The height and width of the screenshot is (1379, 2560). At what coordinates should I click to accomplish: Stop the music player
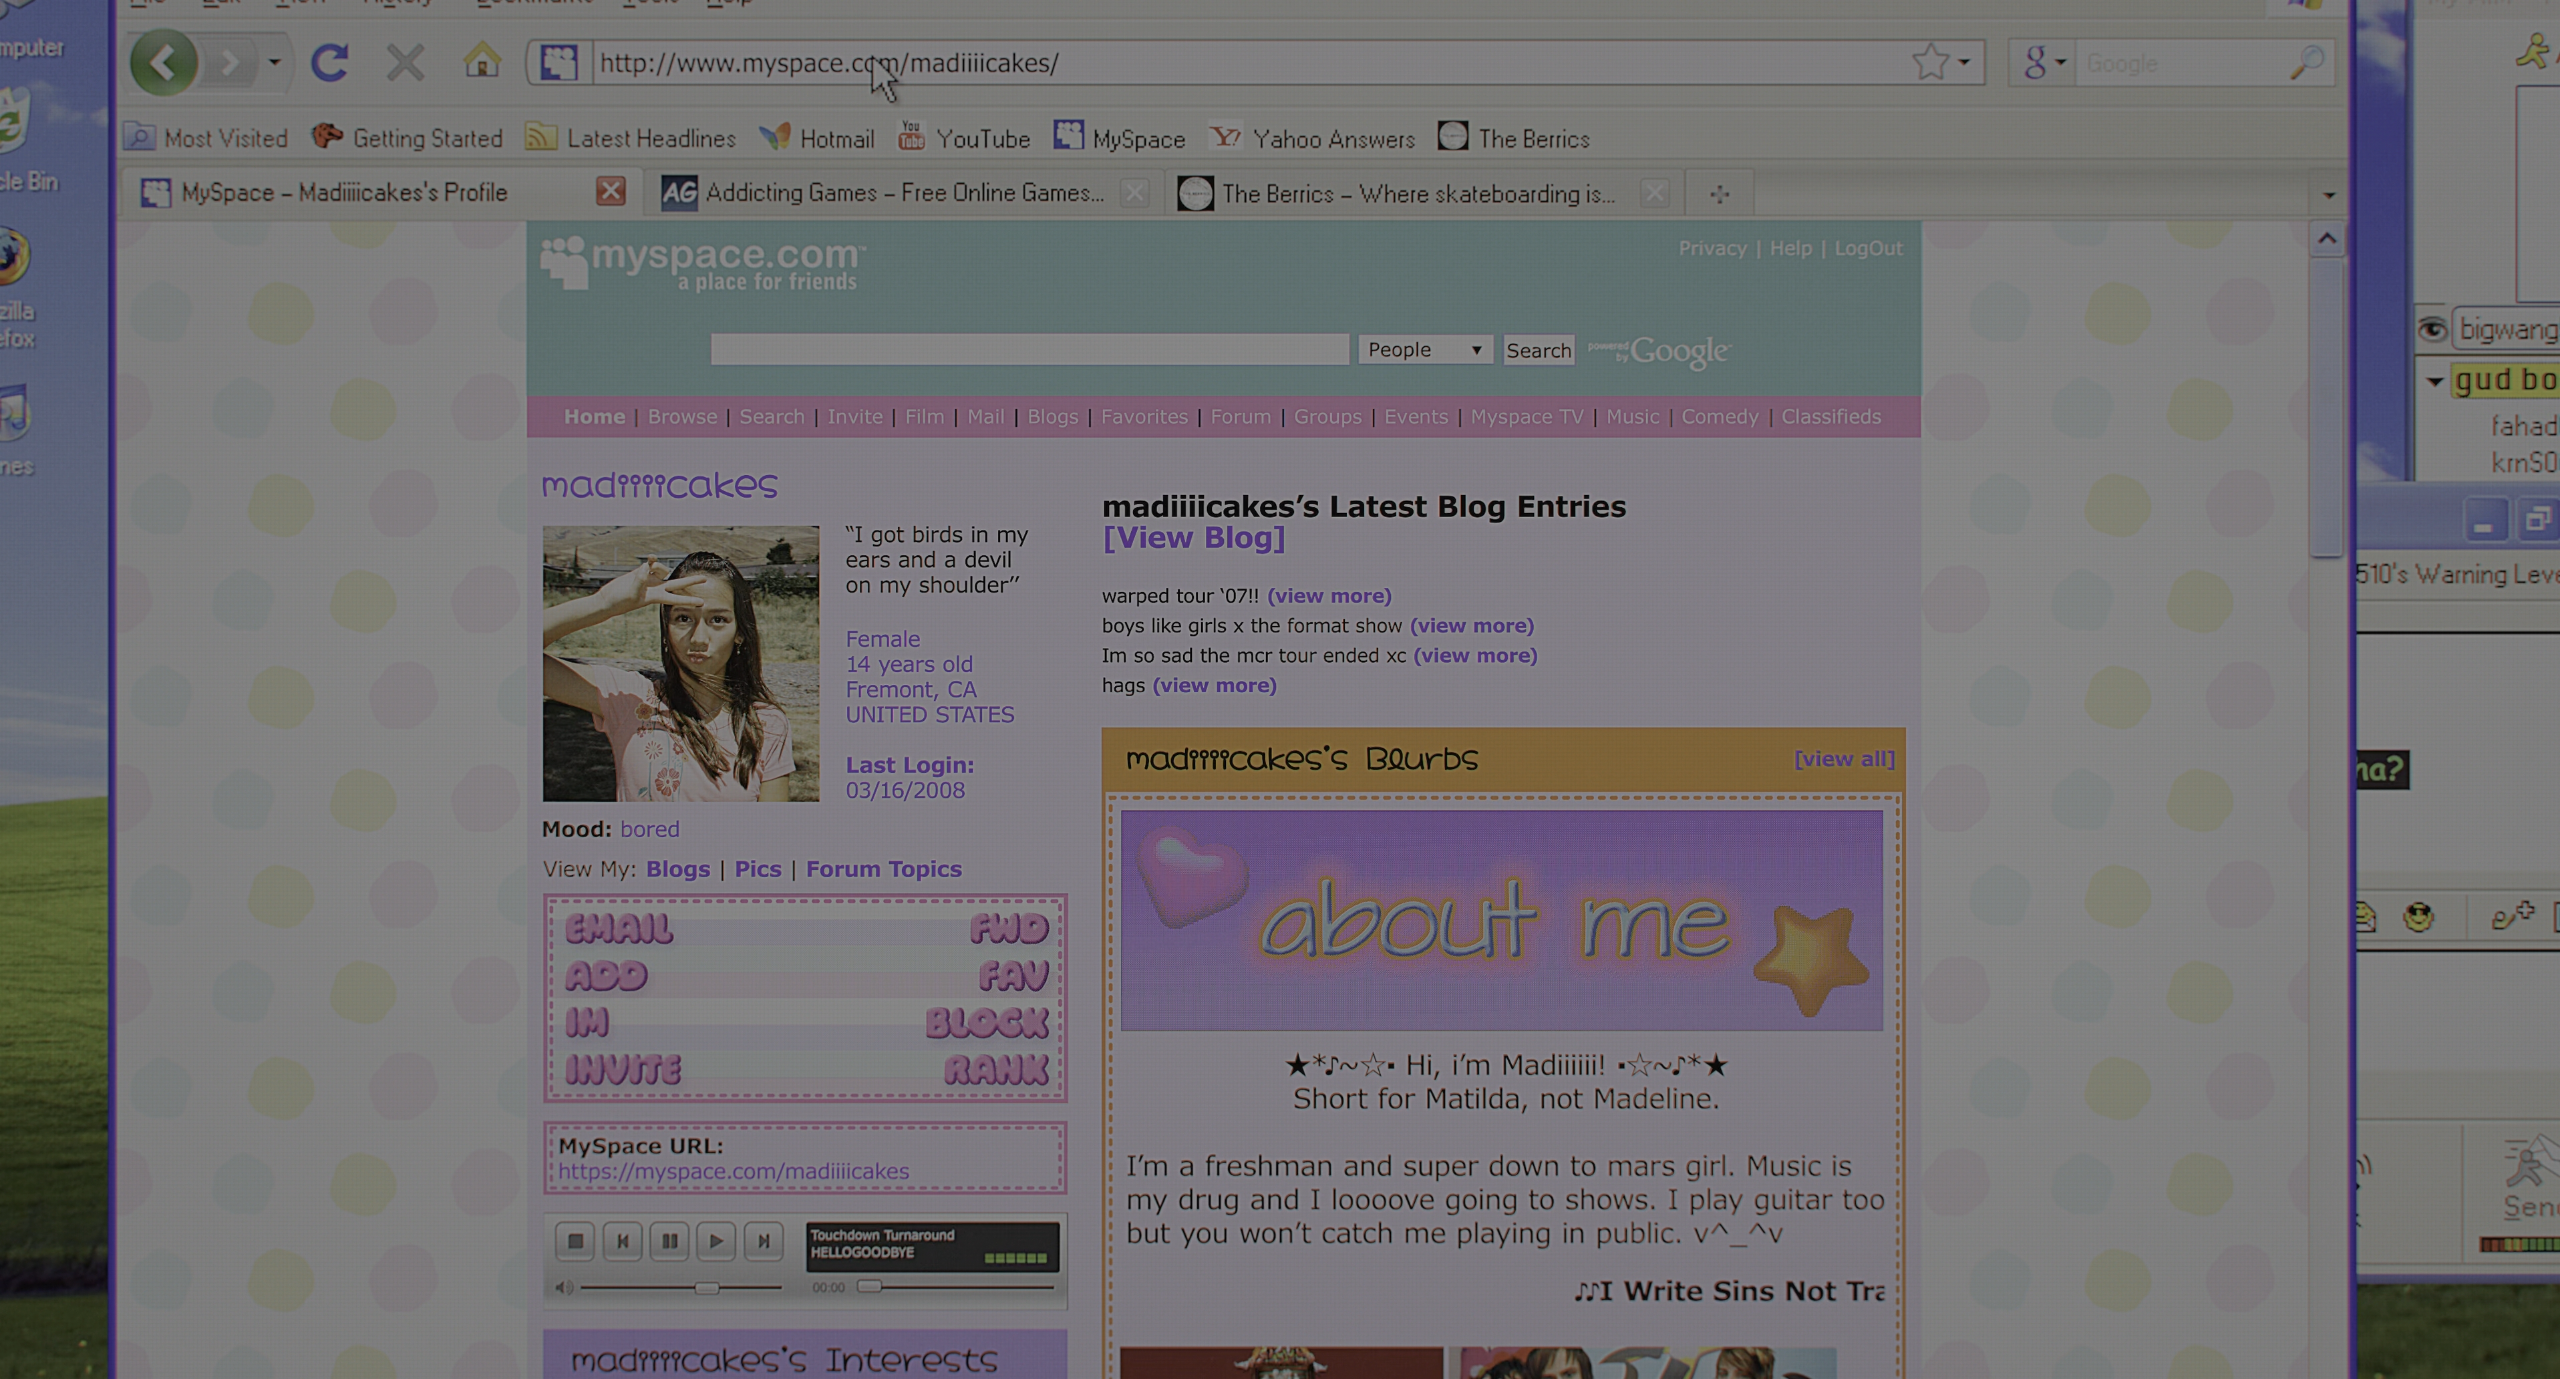pyautogui.click(x=575, y=1241)
